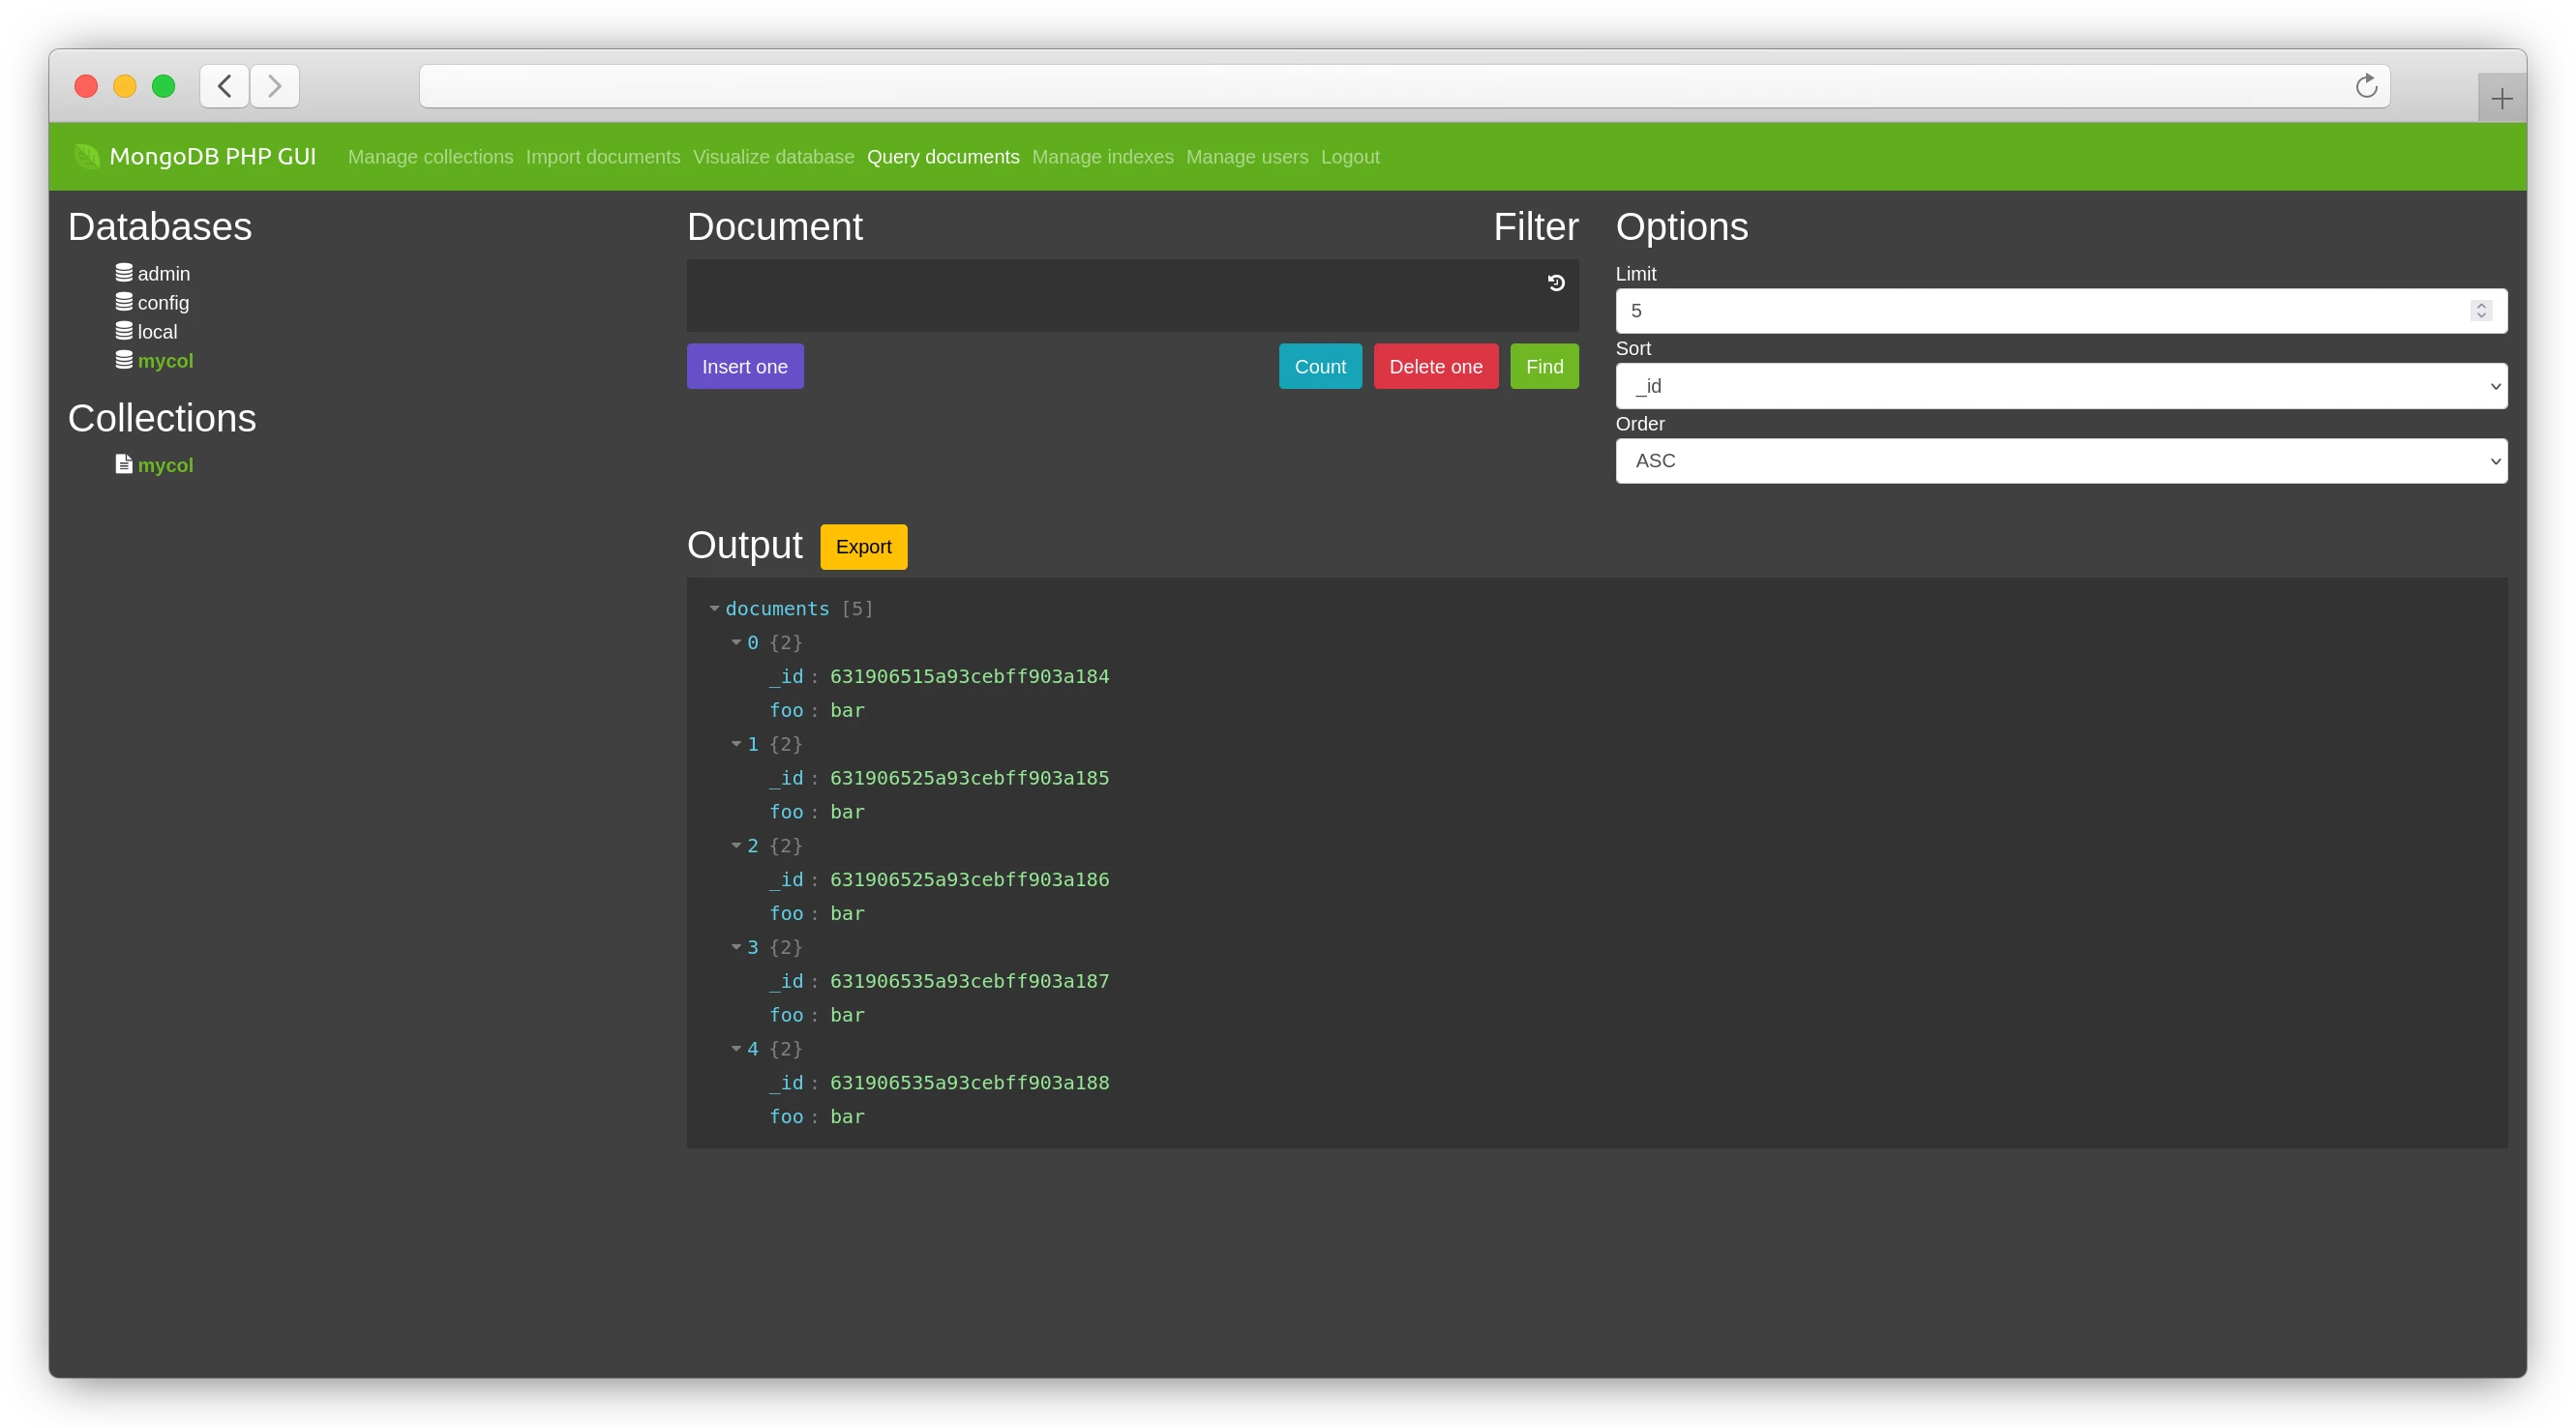Screen dimensions: 2576x1427
Task: Open Visualize database from the navigation
Action: click(x=773, y=157)
